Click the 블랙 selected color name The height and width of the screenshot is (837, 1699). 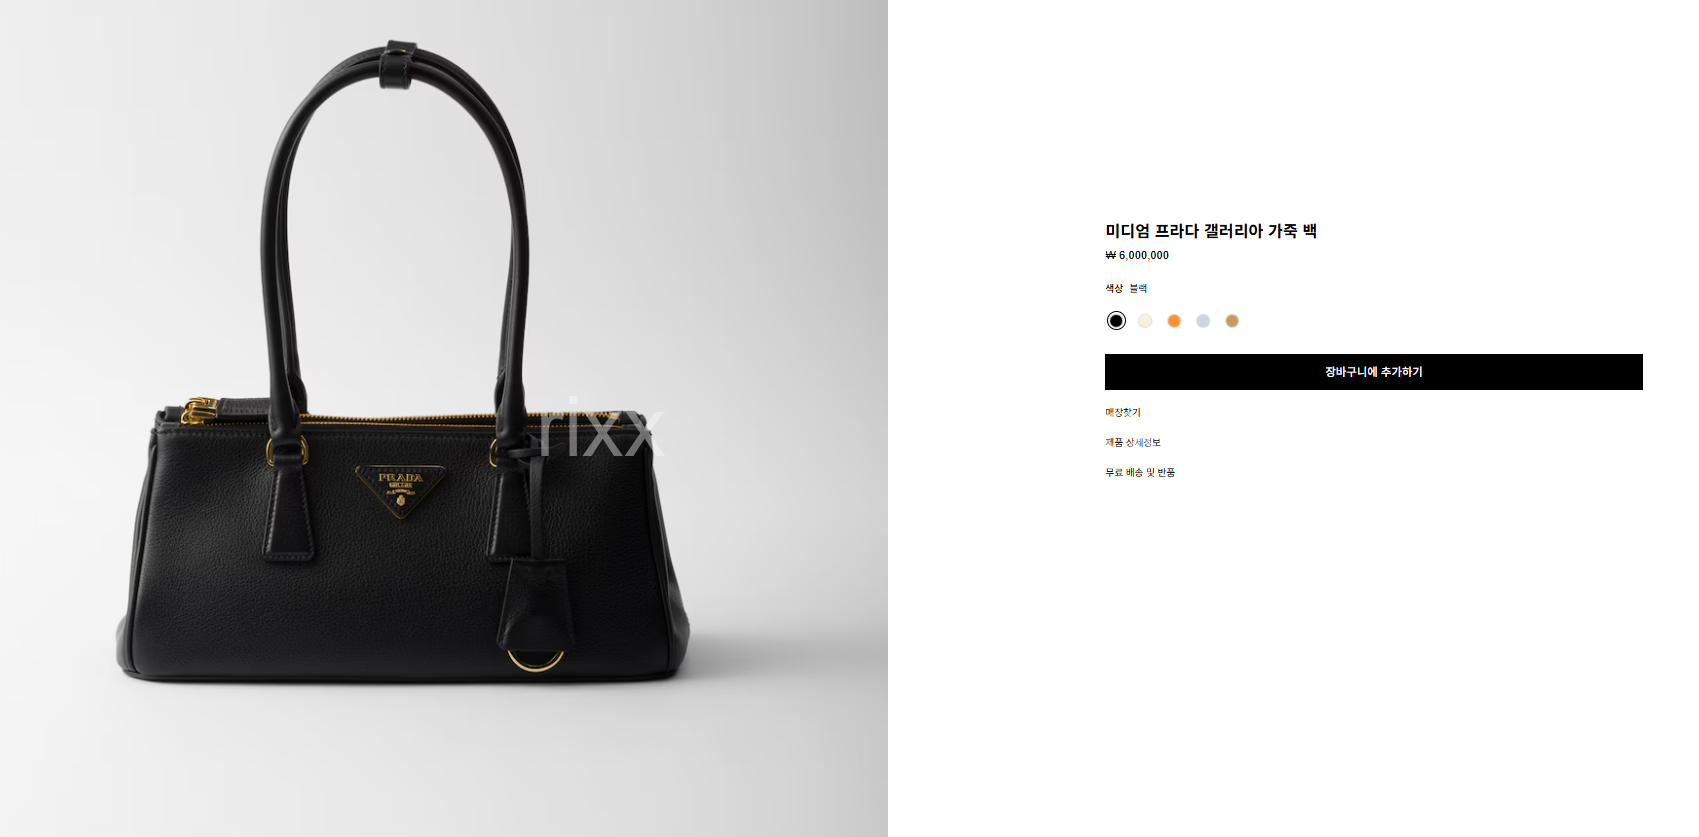(x=1138, y=288)
